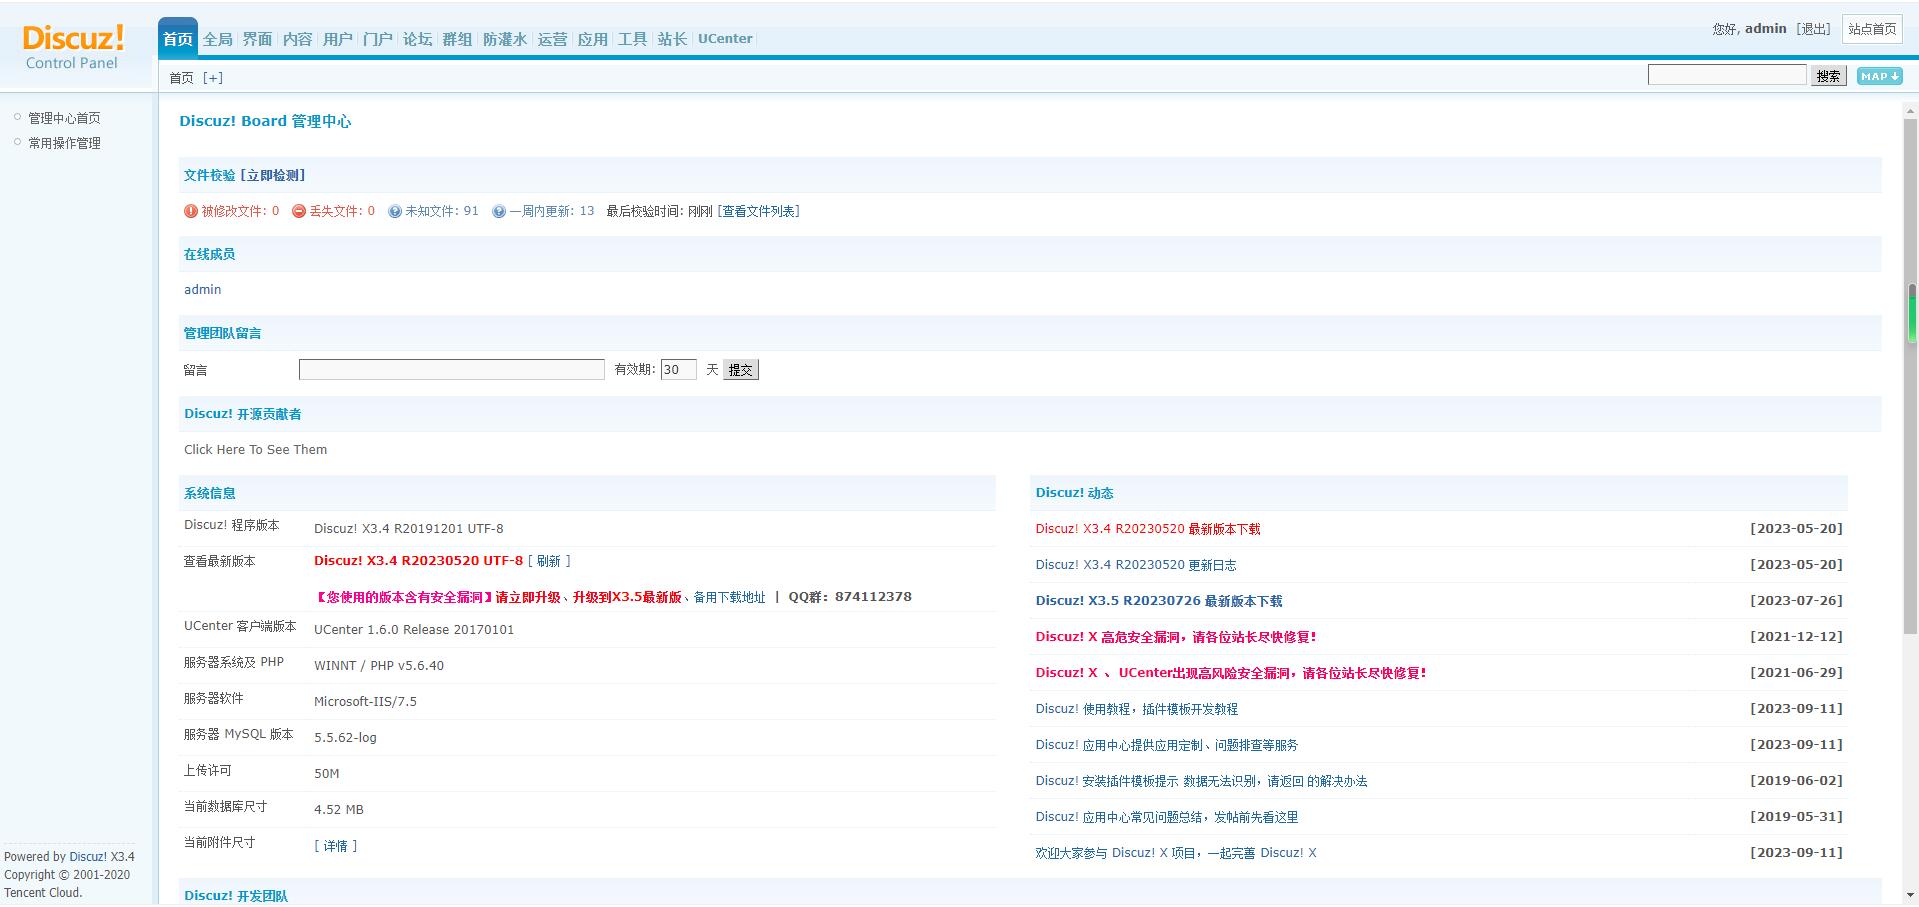
Task: Add shortcut with the [+] link
Action: click(213, 78)
